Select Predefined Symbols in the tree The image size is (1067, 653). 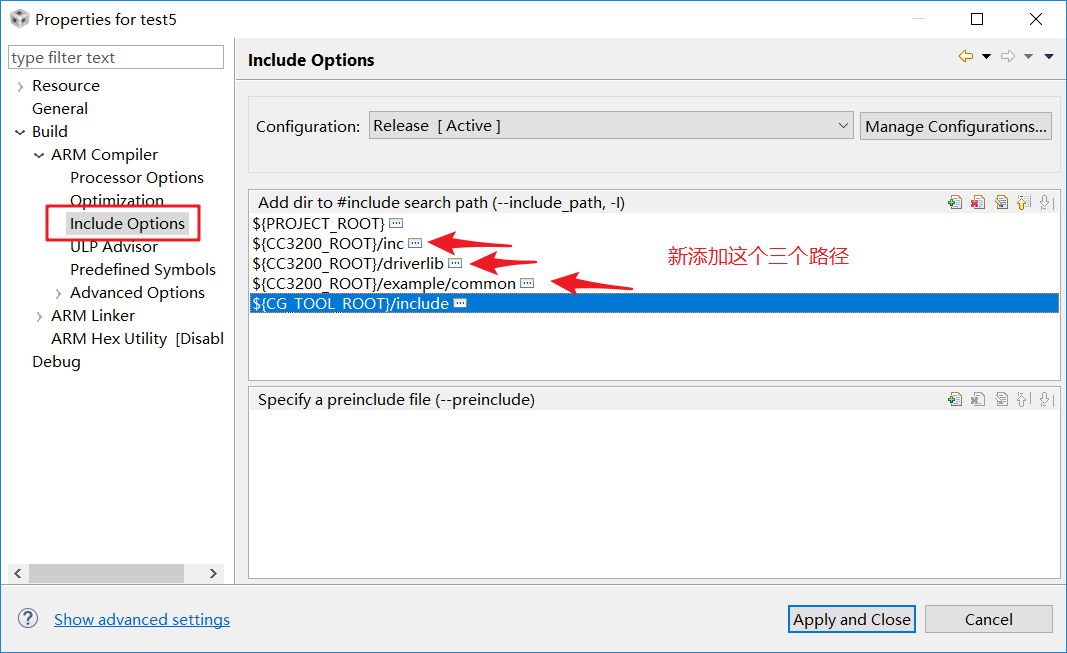[x=143, y=269]
